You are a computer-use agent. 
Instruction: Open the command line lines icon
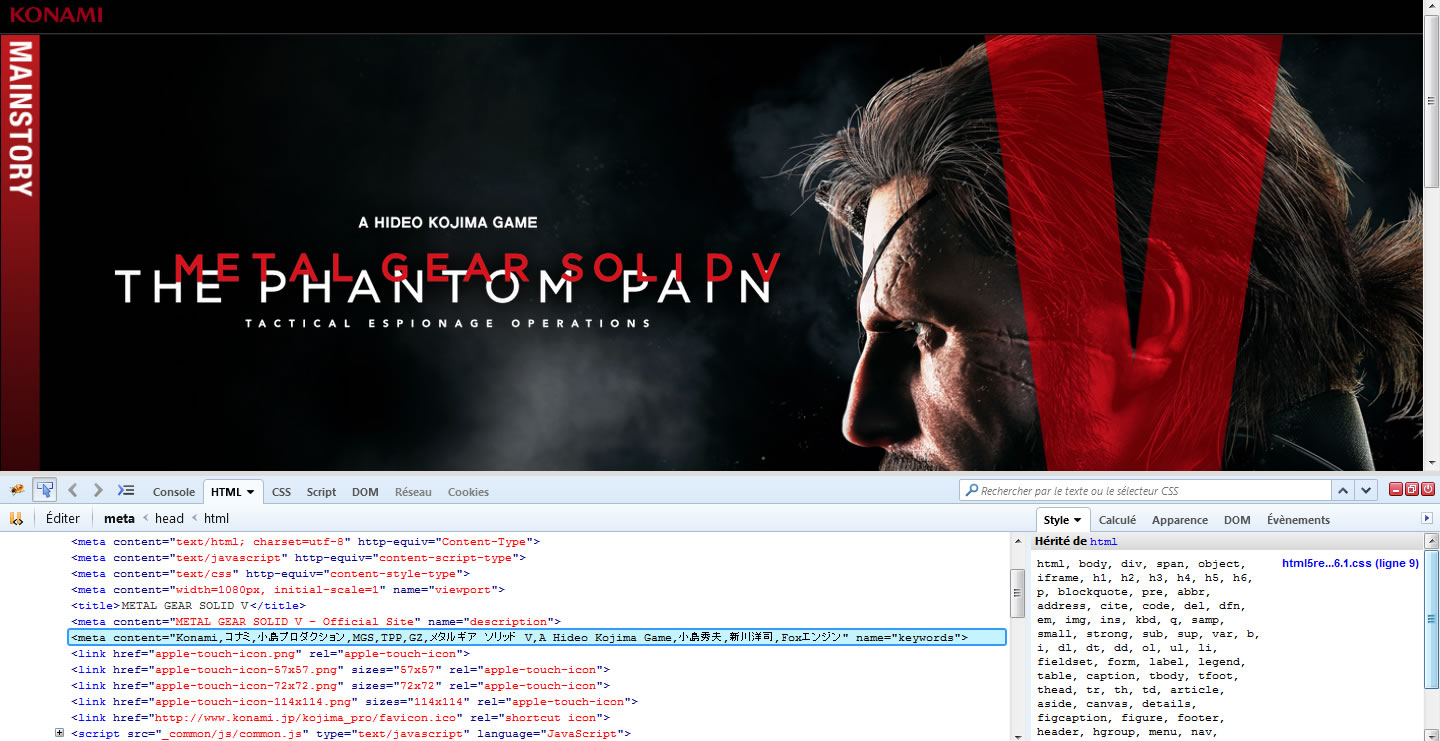126,490
